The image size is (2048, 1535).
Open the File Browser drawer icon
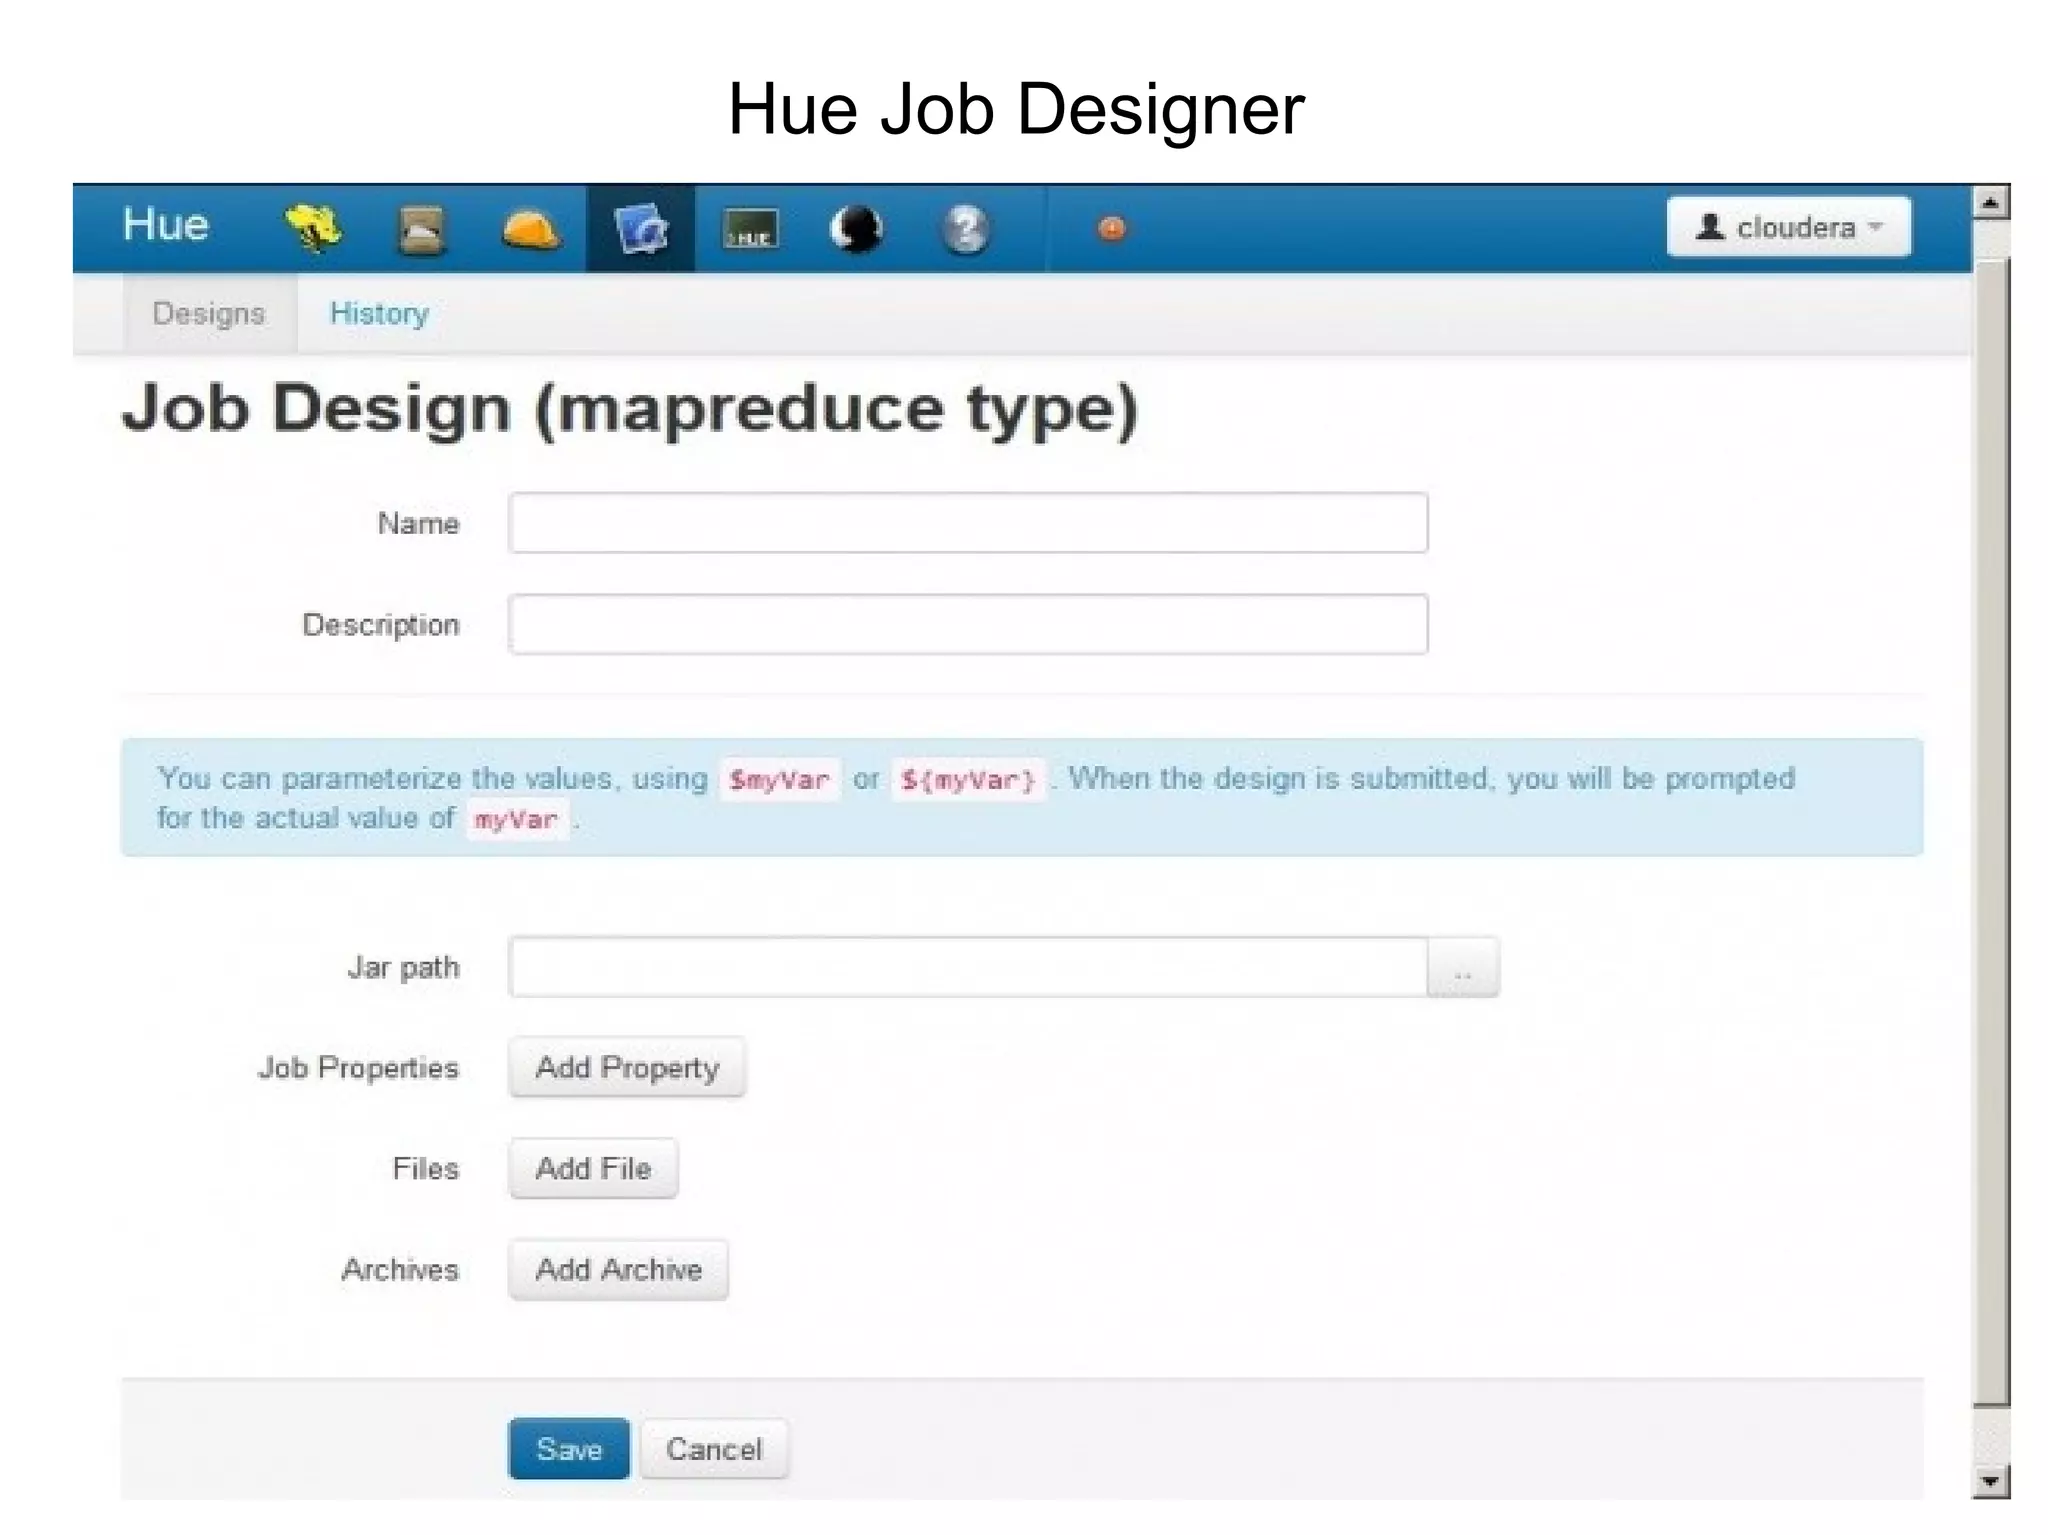(x=421, y=230)
